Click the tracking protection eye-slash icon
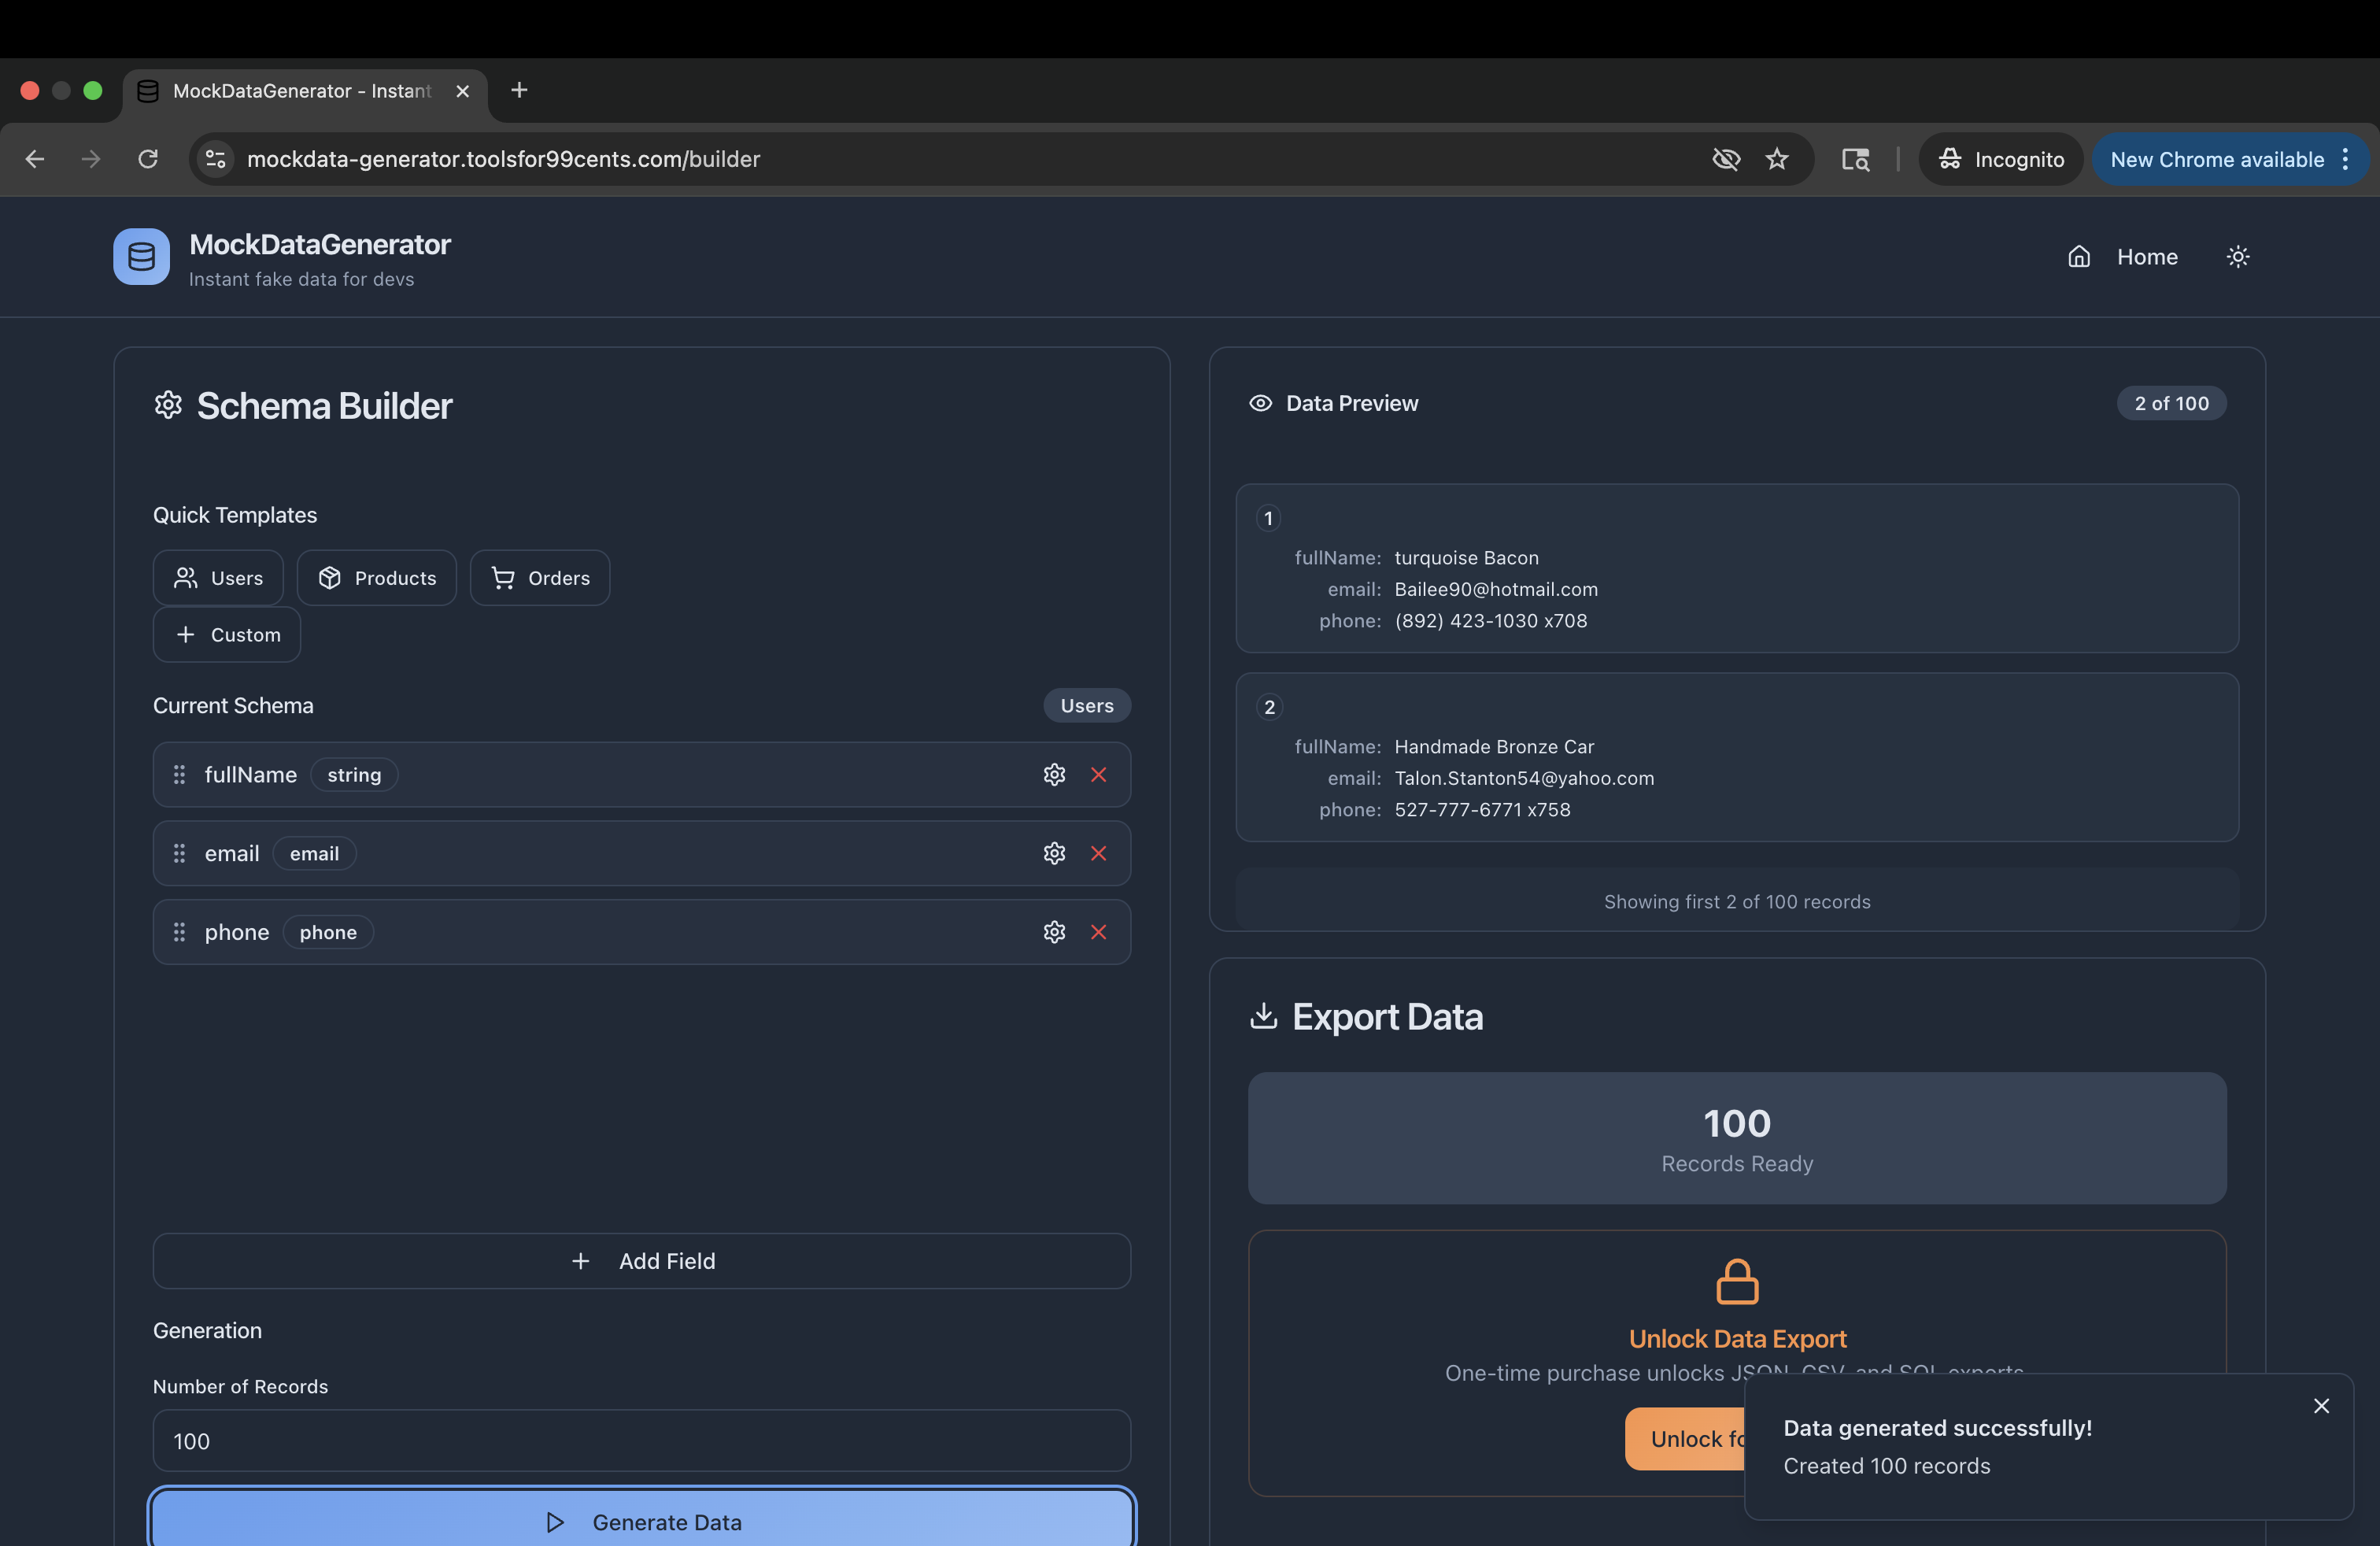The height and width of the screenshot is (1546, 2380). point(1726,159)
